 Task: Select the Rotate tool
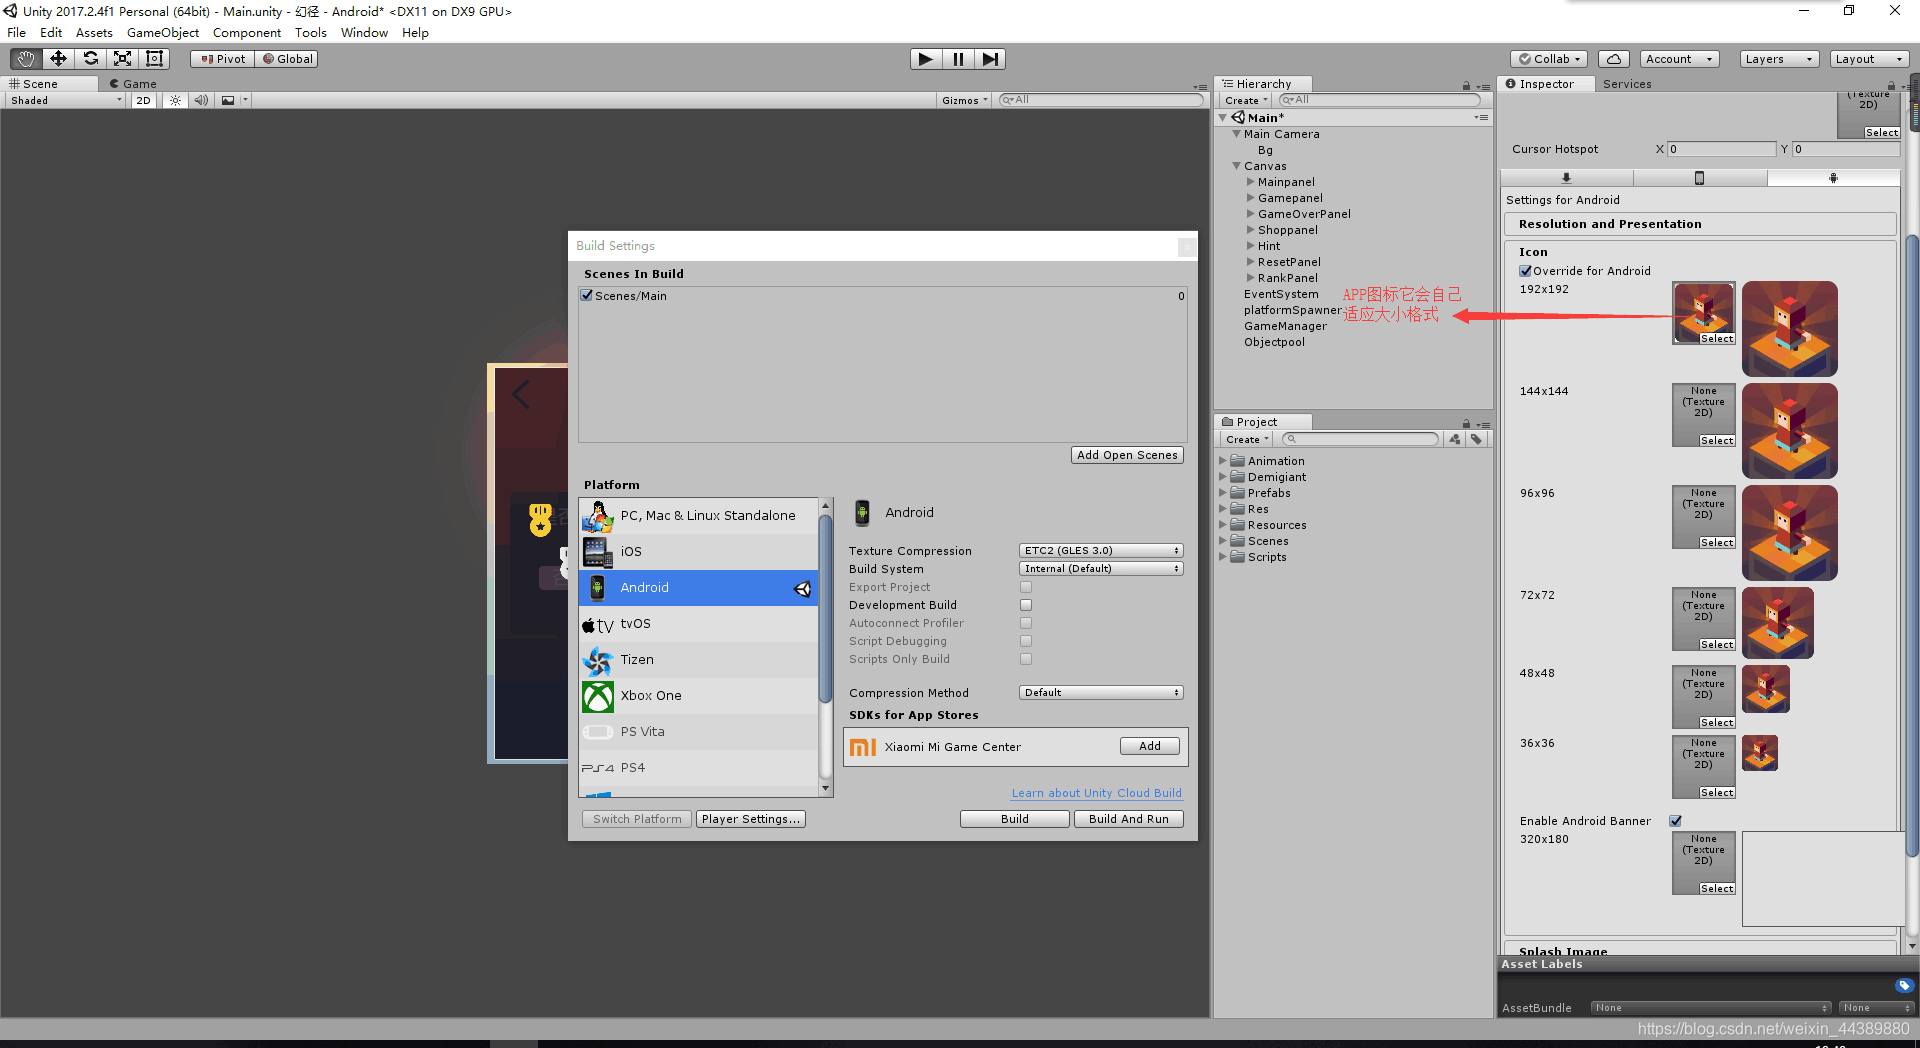(90, 59)
